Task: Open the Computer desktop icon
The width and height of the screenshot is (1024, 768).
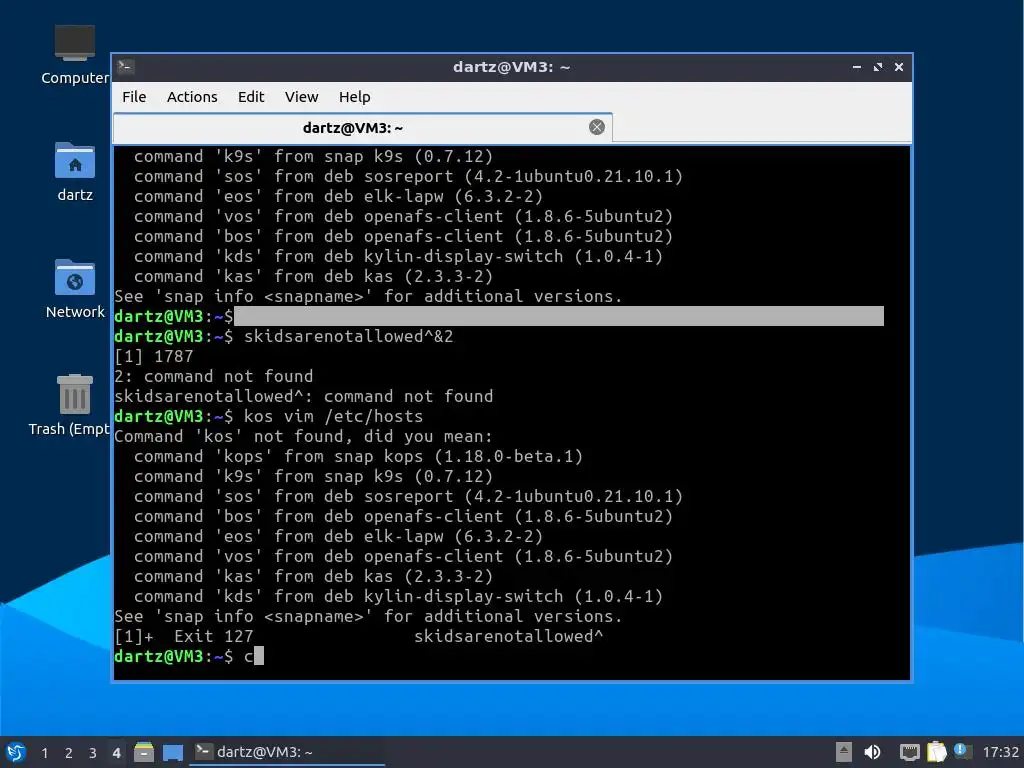Action: 74,55
